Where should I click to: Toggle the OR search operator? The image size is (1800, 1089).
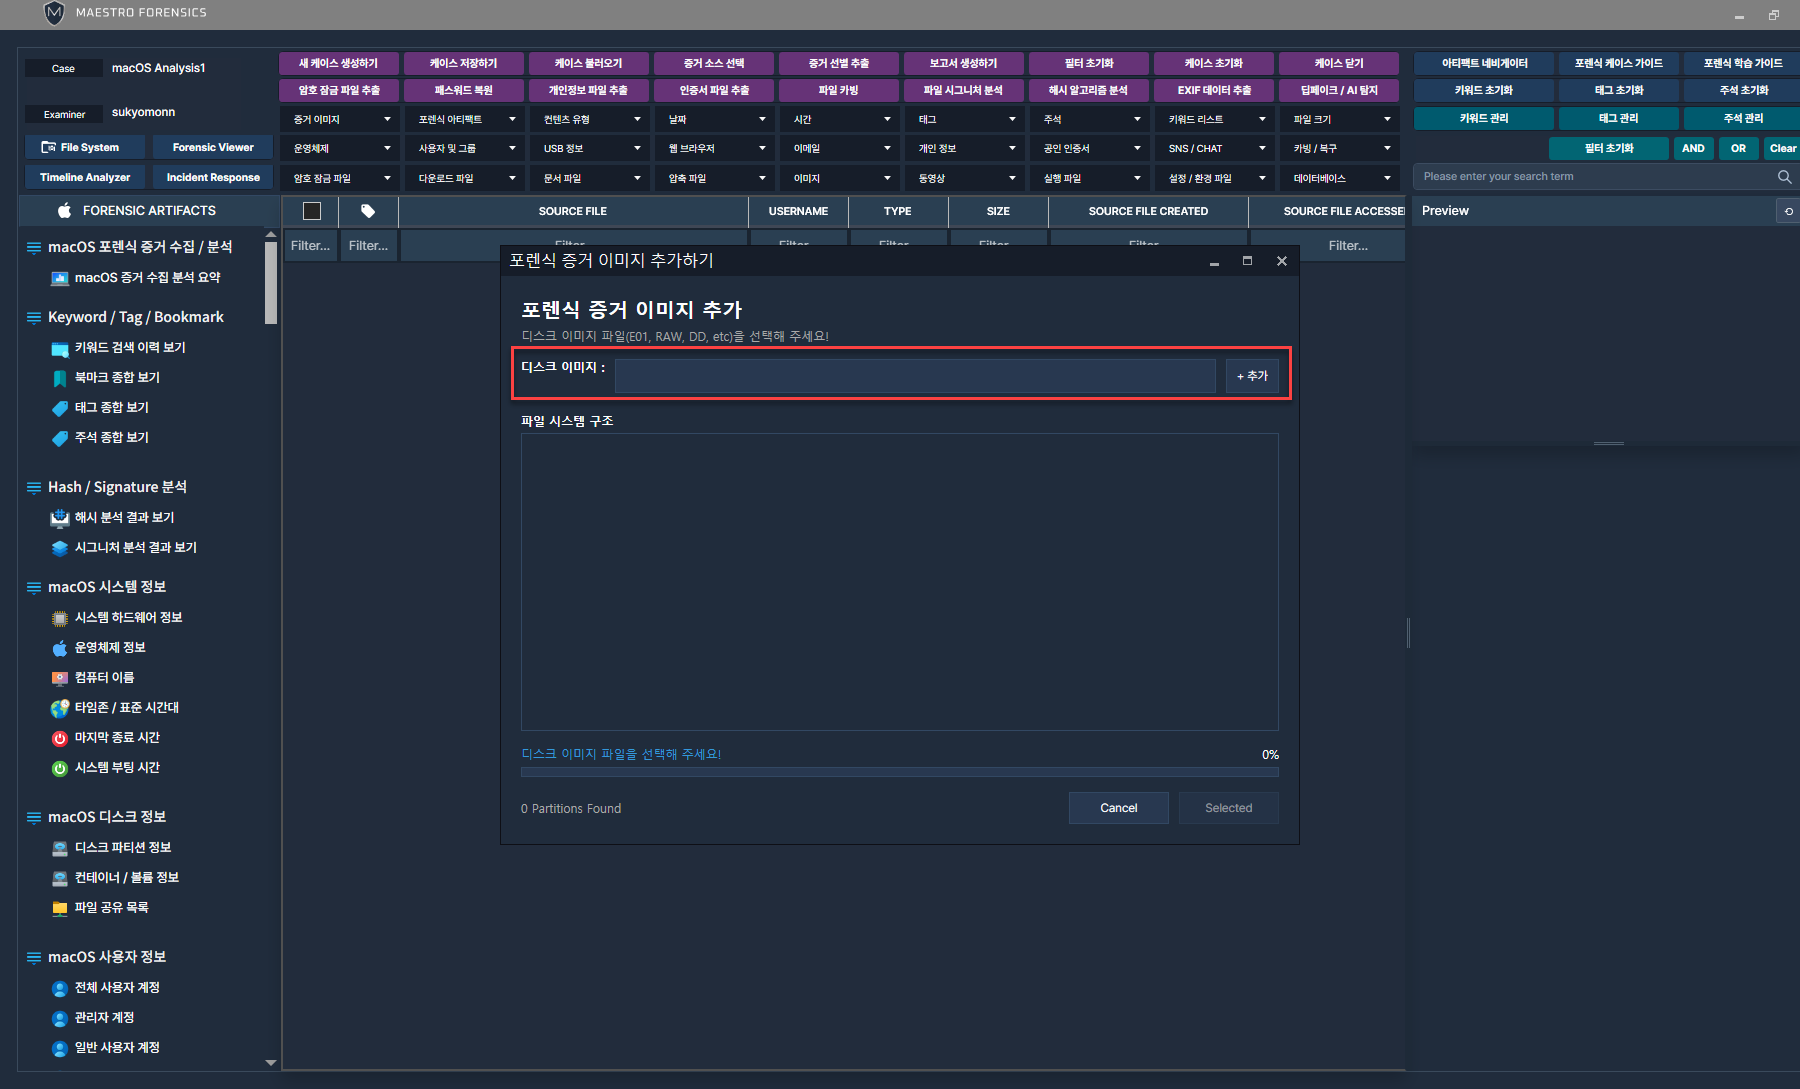[x=1738, y=148]
